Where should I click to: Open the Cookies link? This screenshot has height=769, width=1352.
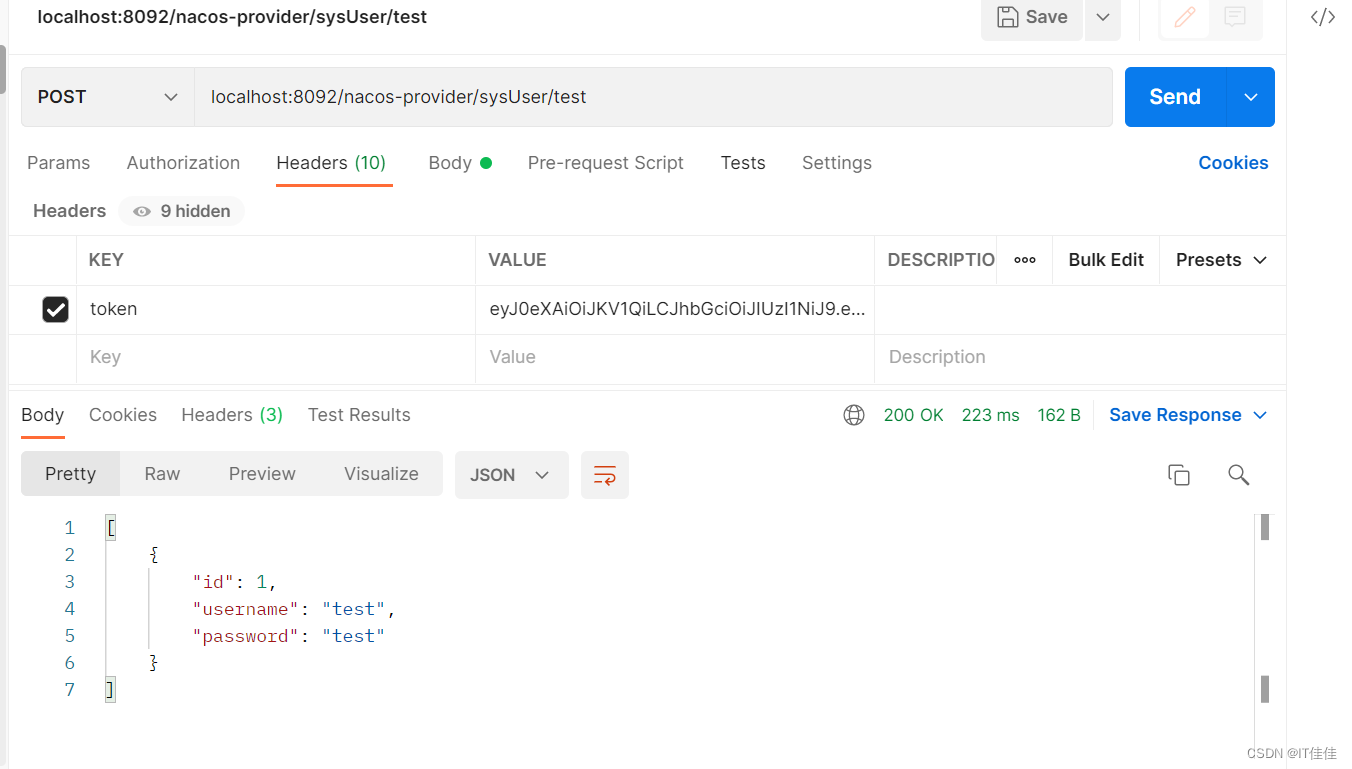[x=1233, y=163]
